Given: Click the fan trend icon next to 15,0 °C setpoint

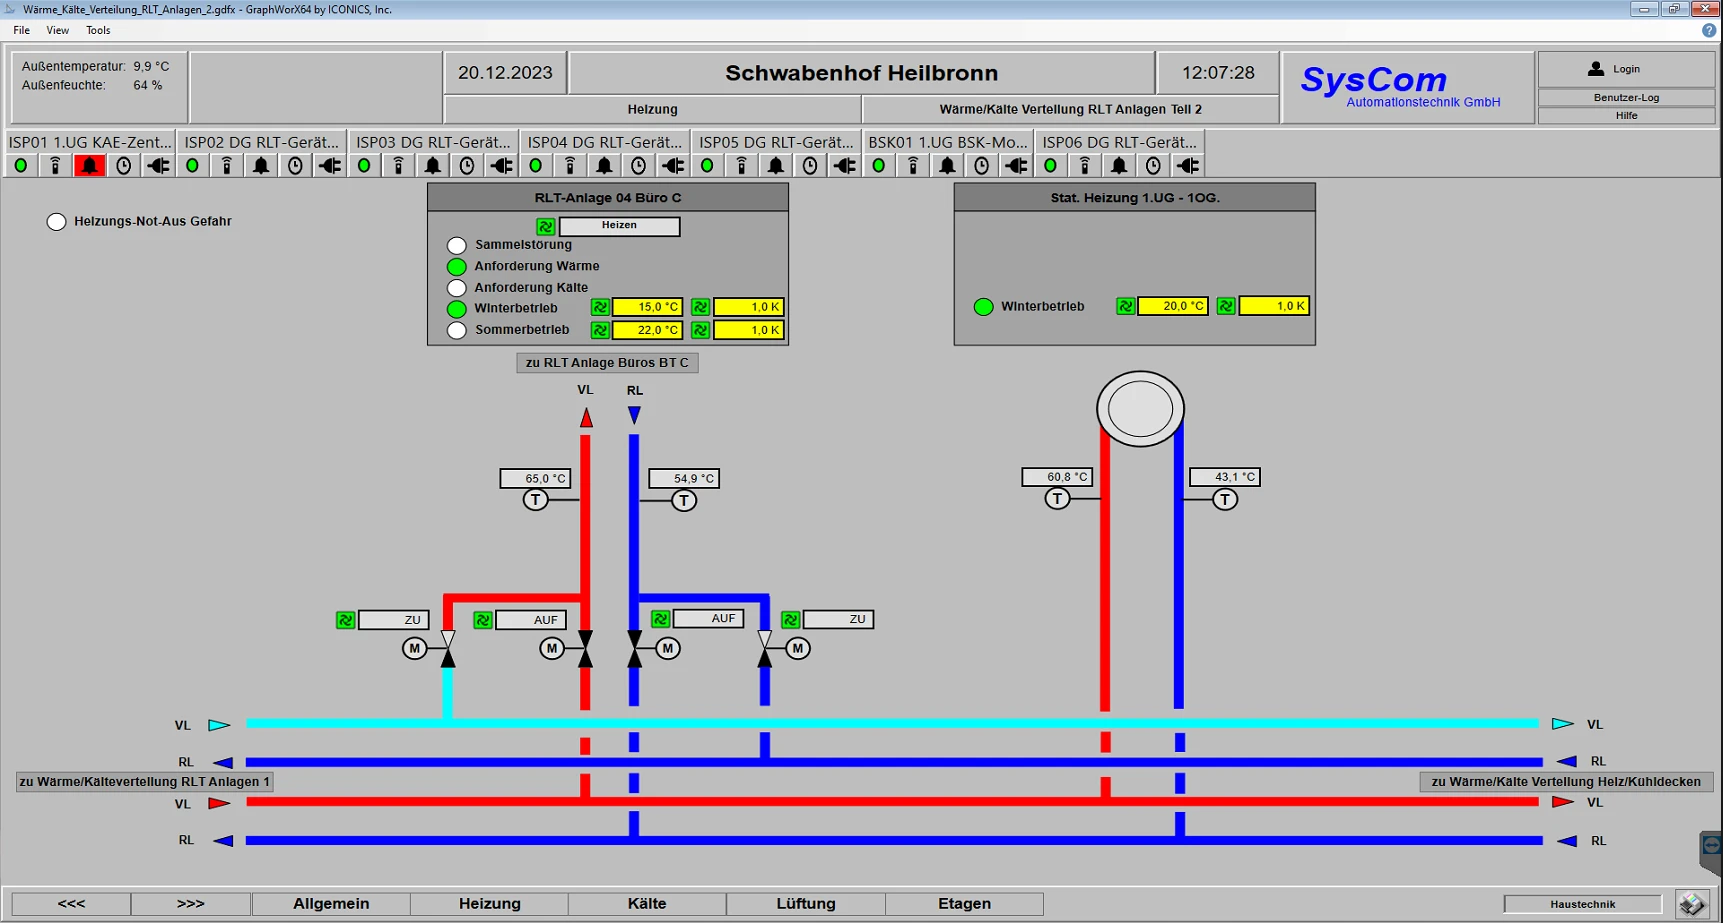Looking at the screenshot, I should (600, 308).
